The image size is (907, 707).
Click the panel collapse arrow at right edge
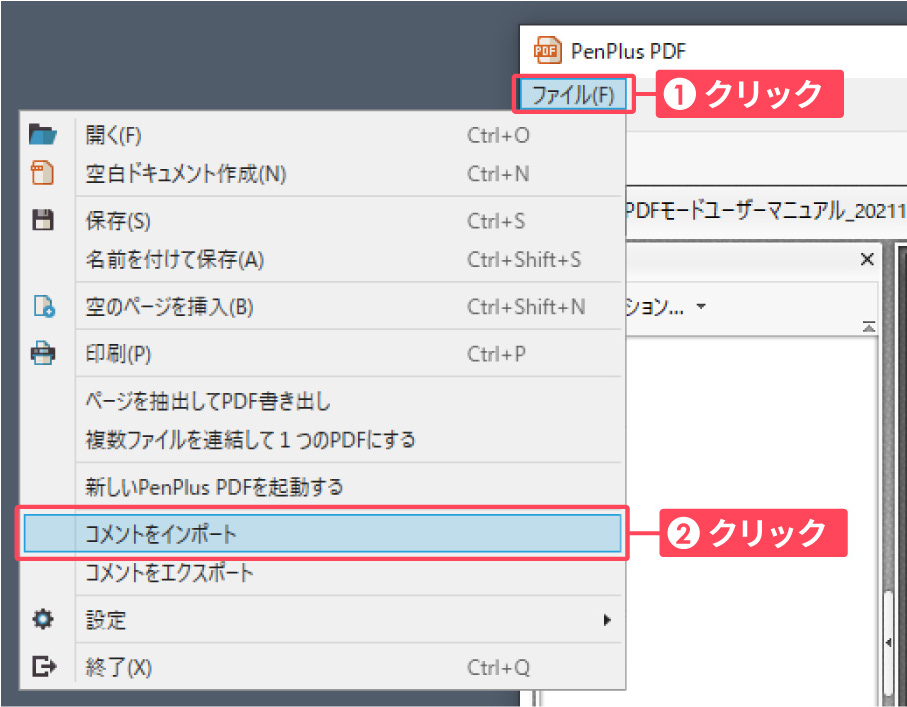point(889,642)
